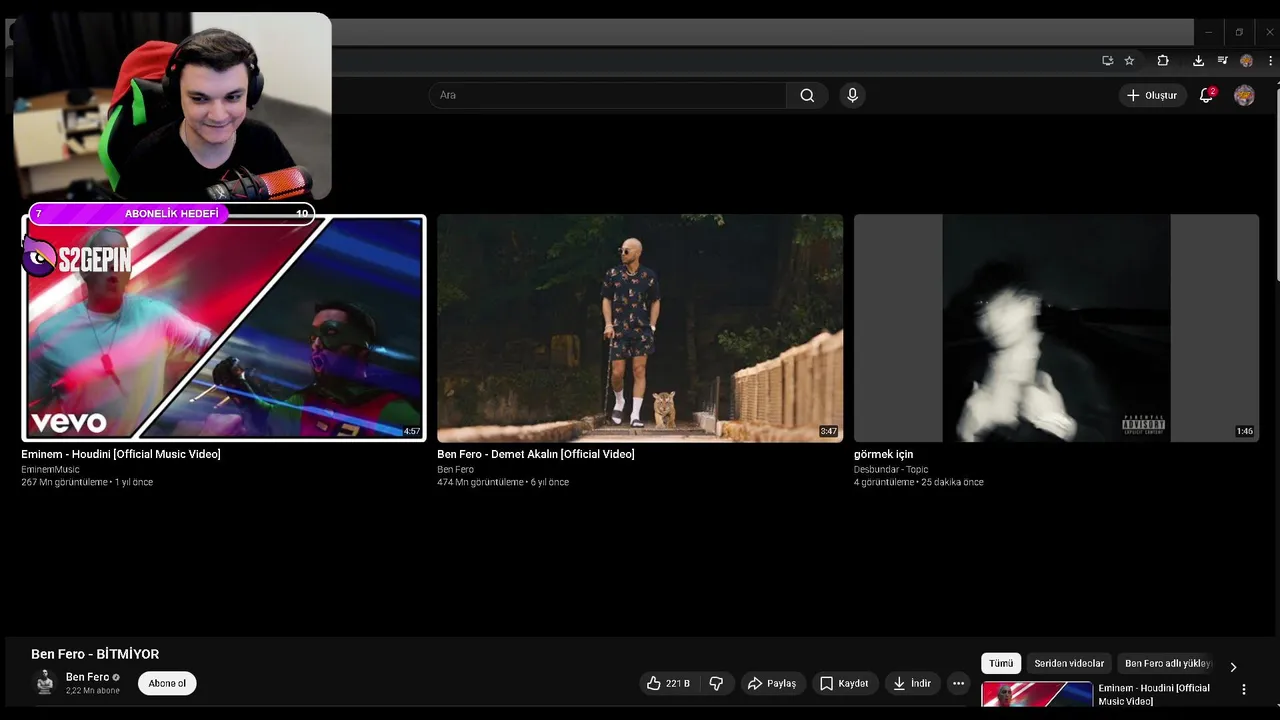Open the sidebar Eminem Houdini suggestion thumbnail
Screen dimensions: 1280x720
(x=1037, y=694)
